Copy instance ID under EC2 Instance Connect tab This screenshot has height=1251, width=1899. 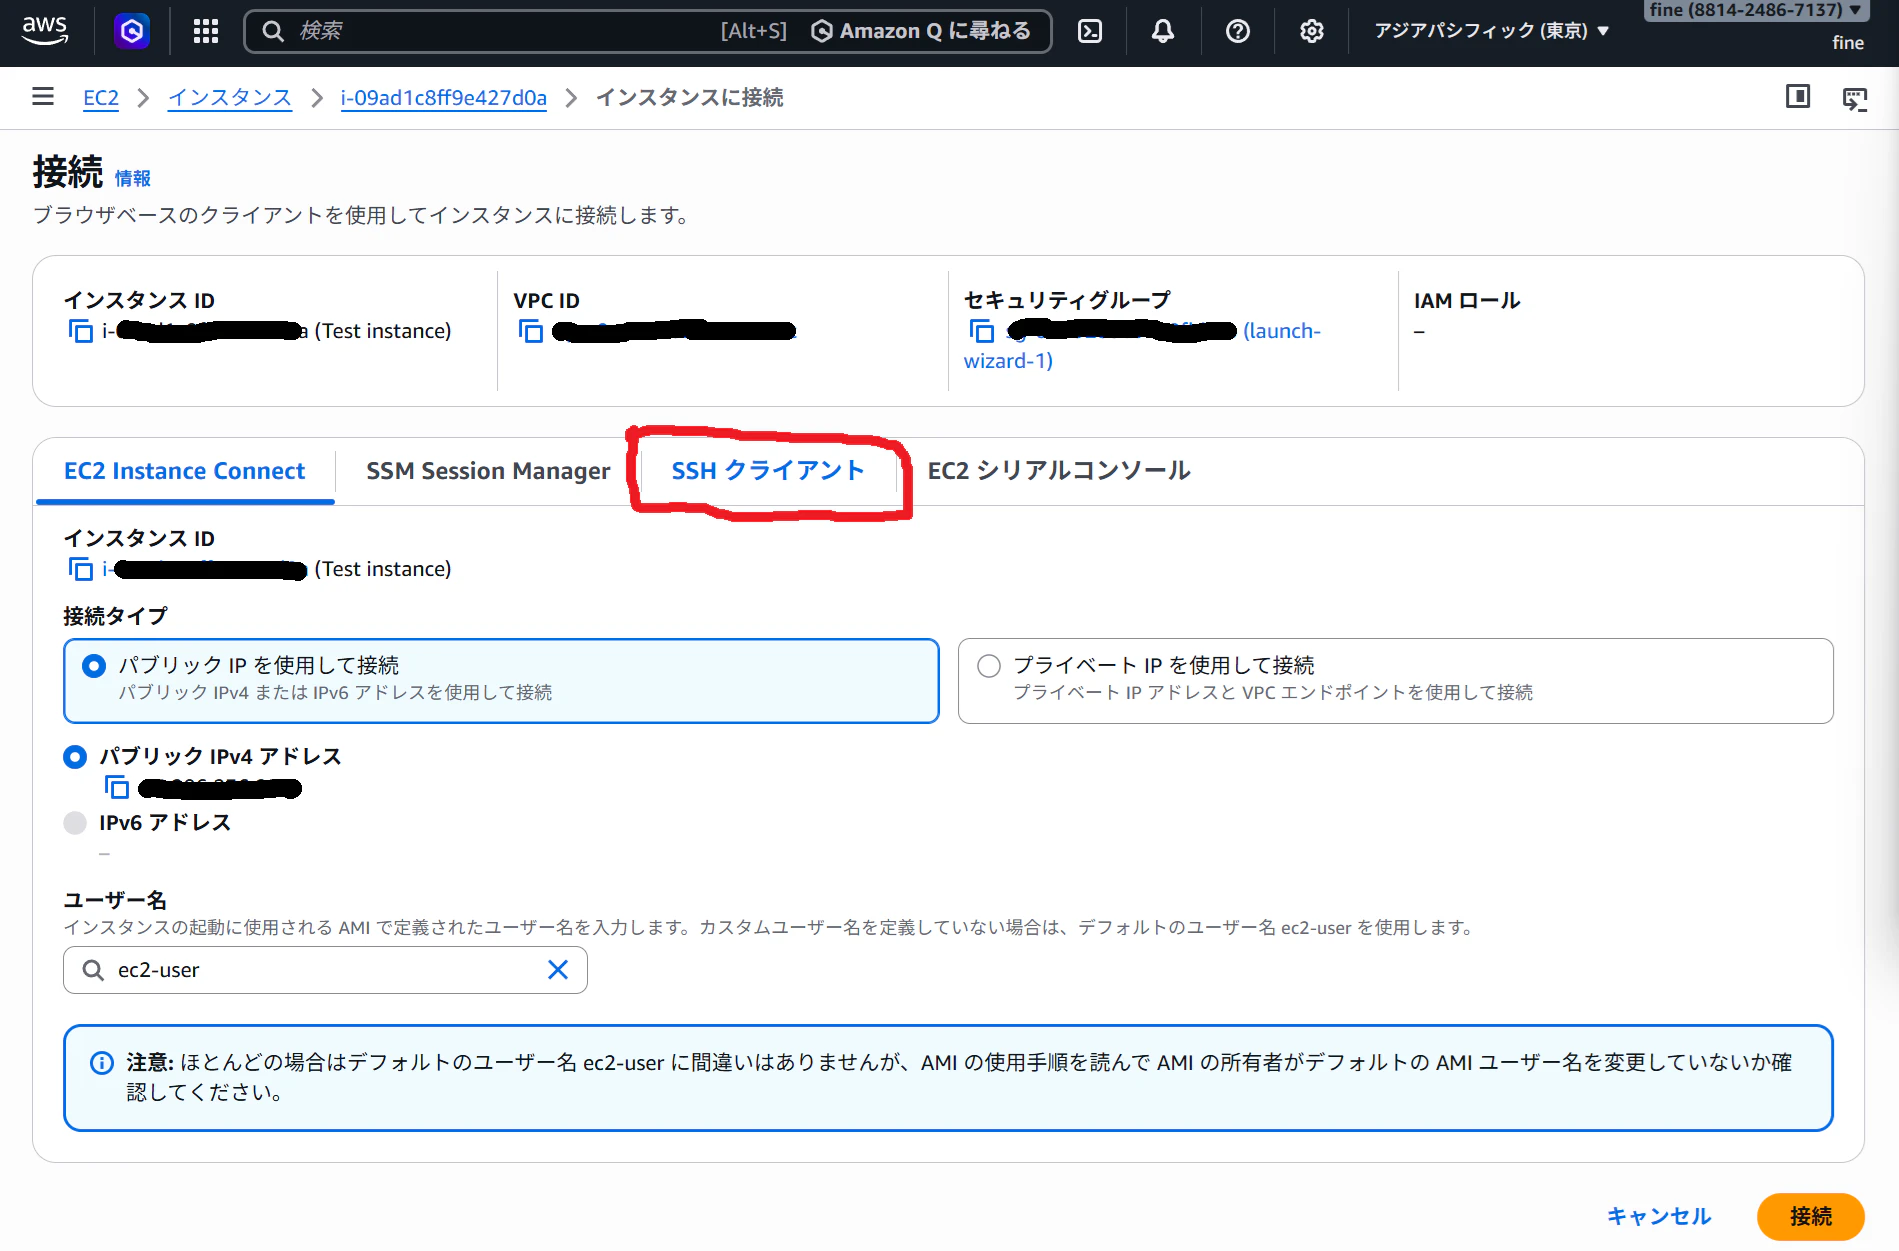80,569
